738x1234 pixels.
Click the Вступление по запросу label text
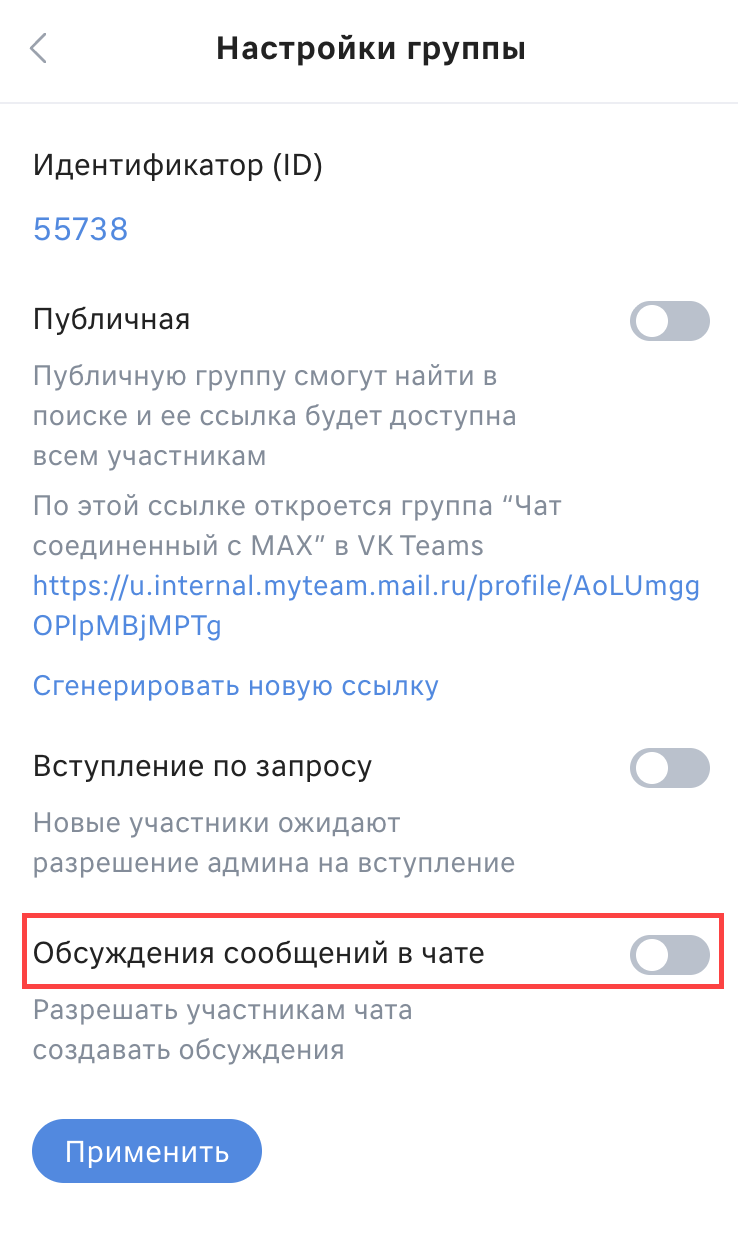coord(203,767)
